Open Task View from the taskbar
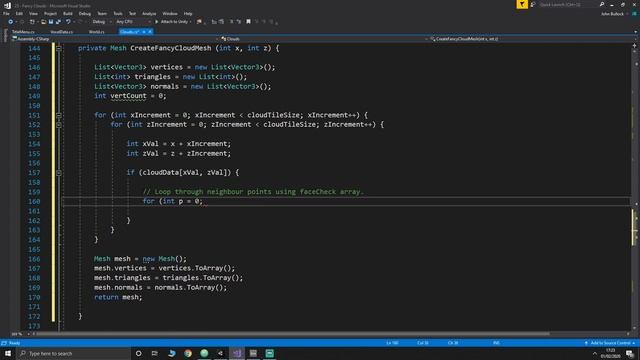The width and height of the screenshot is (640, 360). pyautogui.click(x=155, y=353)
